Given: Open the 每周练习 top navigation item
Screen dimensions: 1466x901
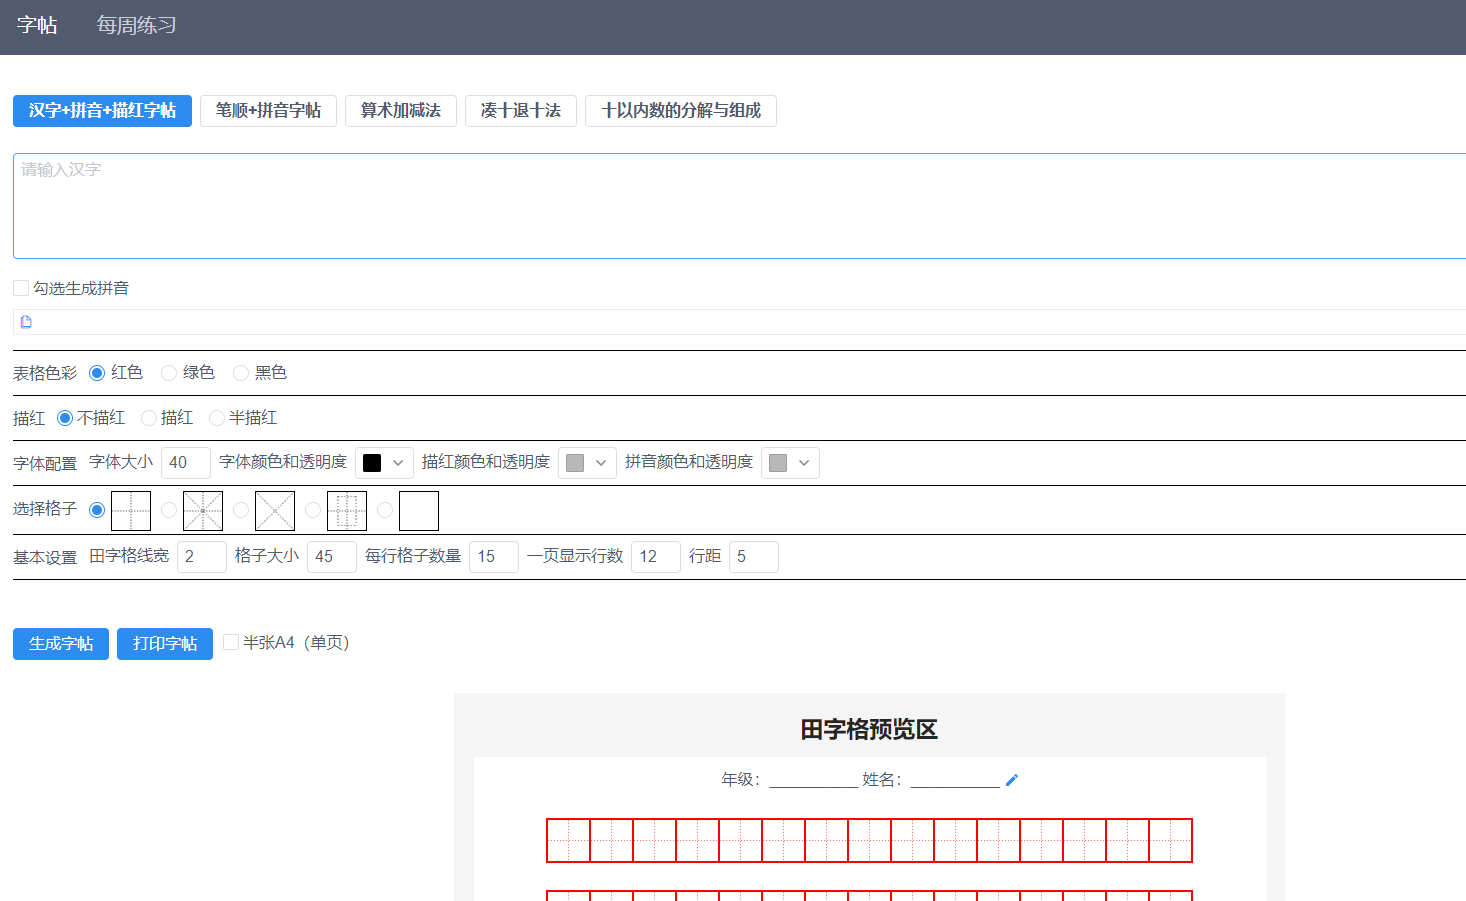Looking at the screenshot, I should coord(136,25).
